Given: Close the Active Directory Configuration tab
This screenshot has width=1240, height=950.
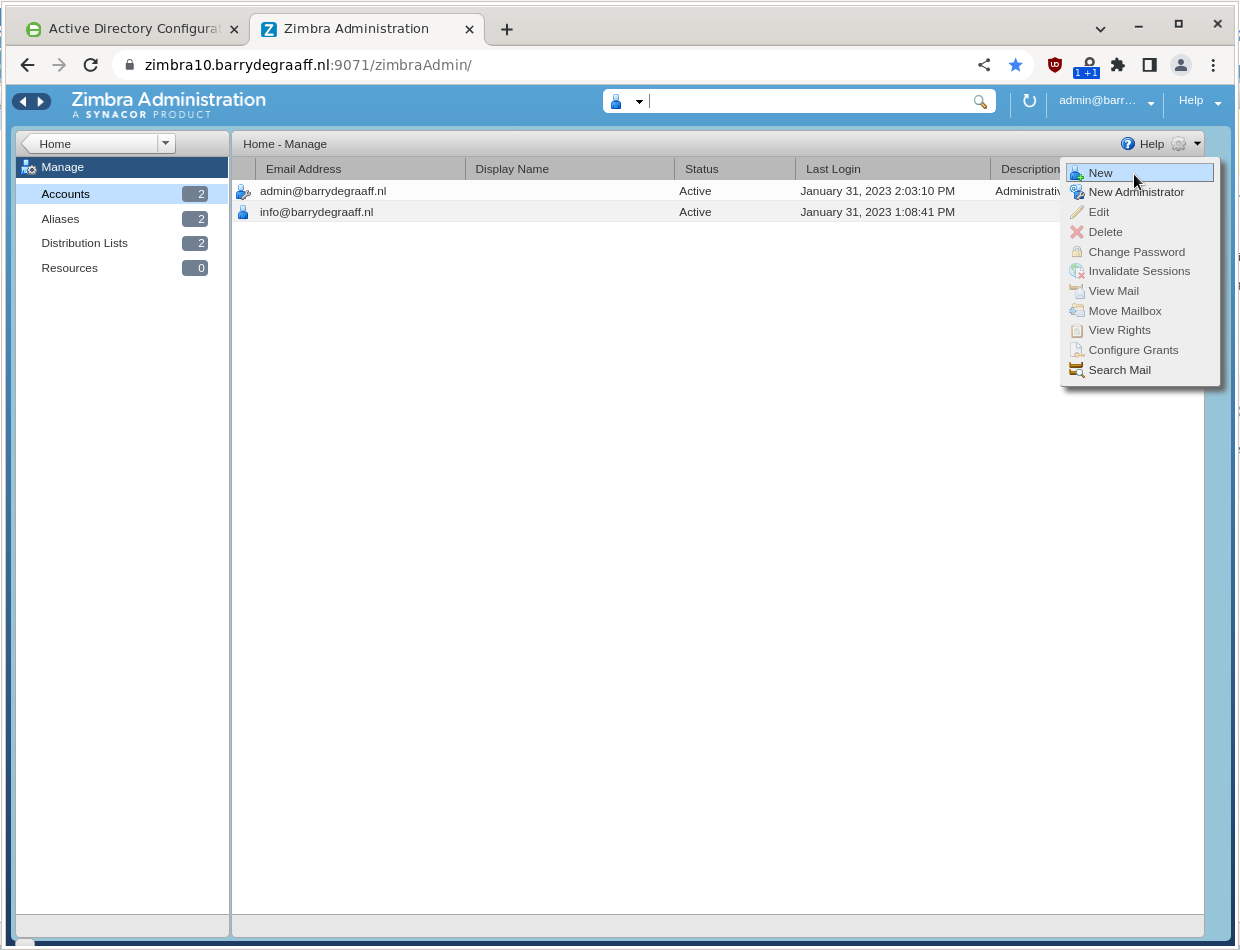Looking at the screenshot, I should pyautogui.click(x=234, y=29).
